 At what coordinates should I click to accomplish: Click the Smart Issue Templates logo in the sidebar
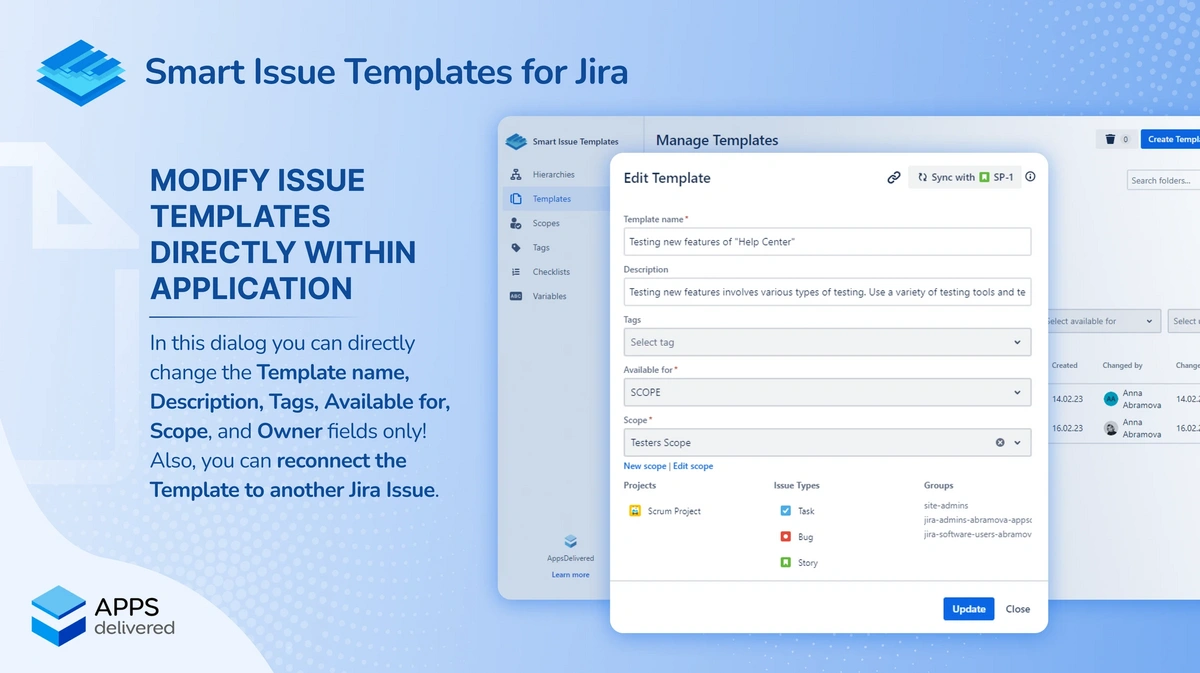pyautogui.click(x=516, y=142)
